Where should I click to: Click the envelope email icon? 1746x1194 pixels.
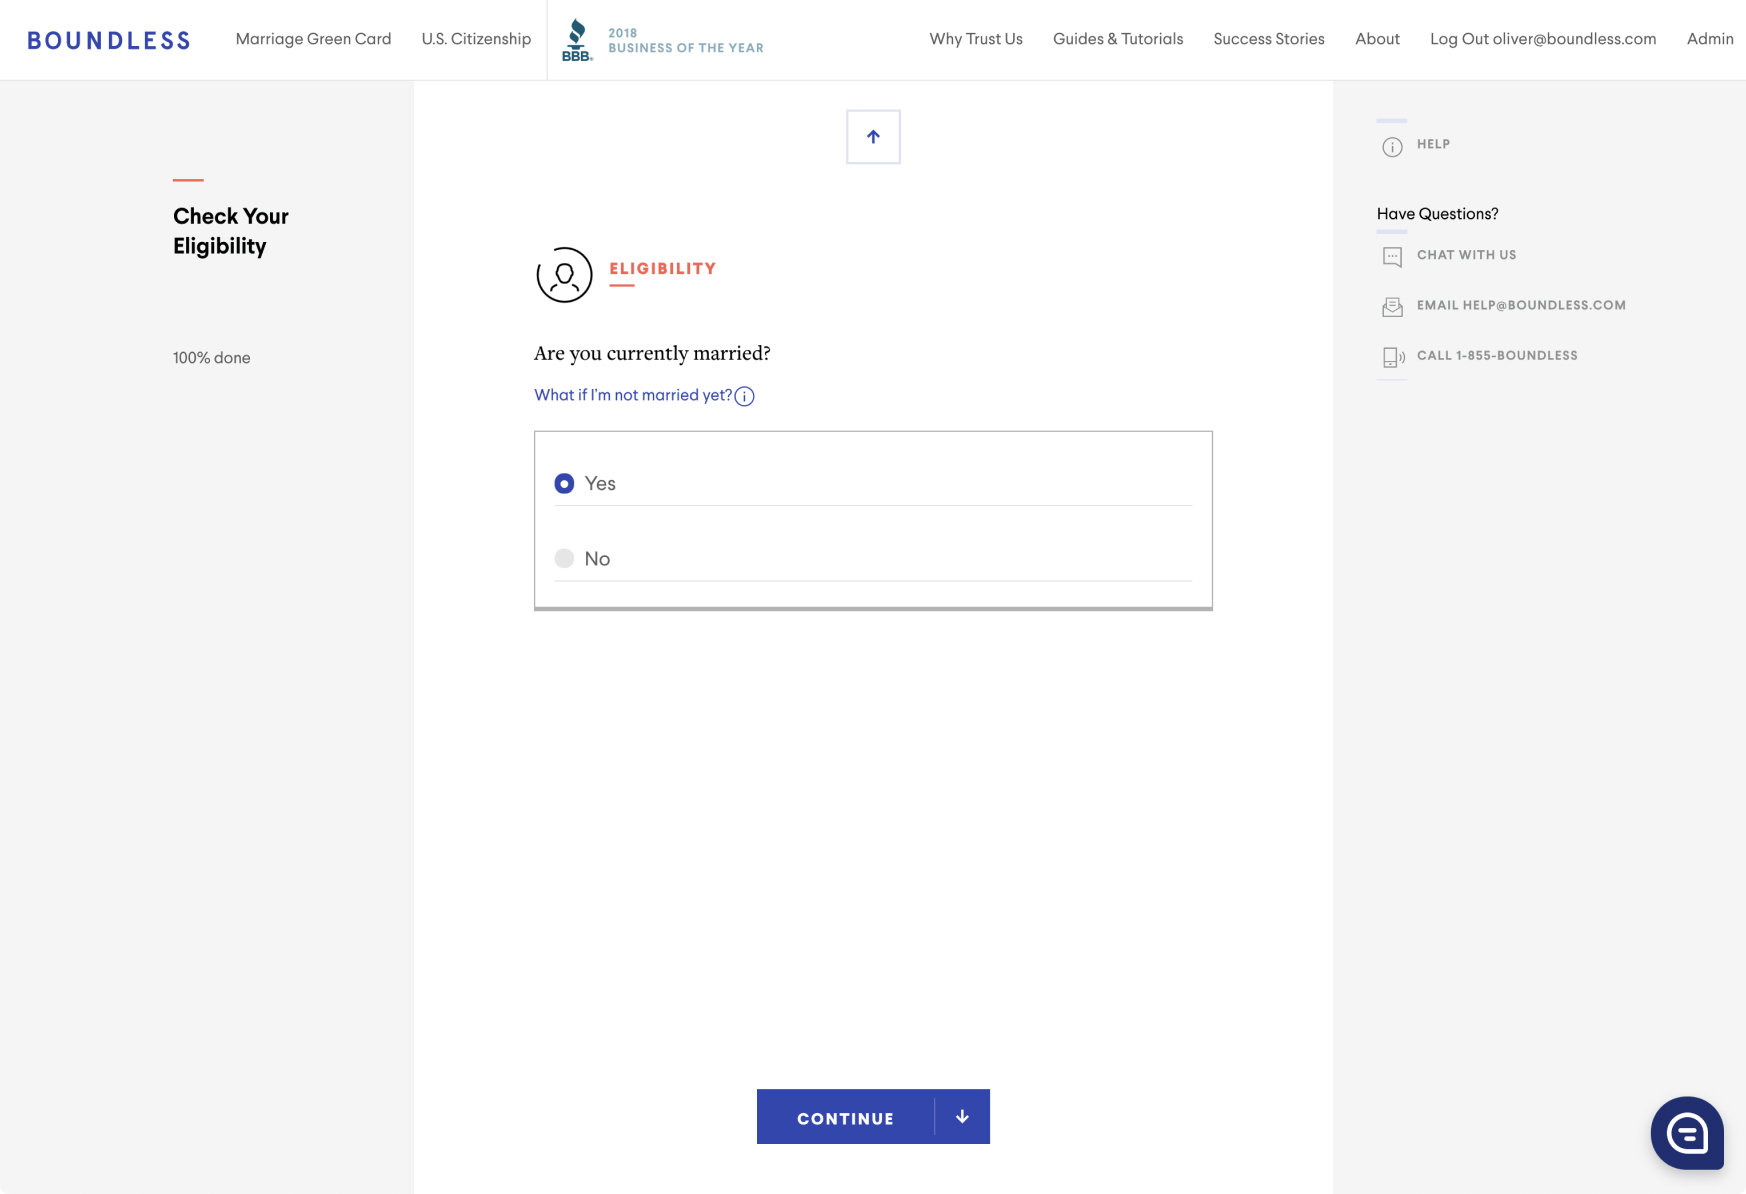[1392, 307]
